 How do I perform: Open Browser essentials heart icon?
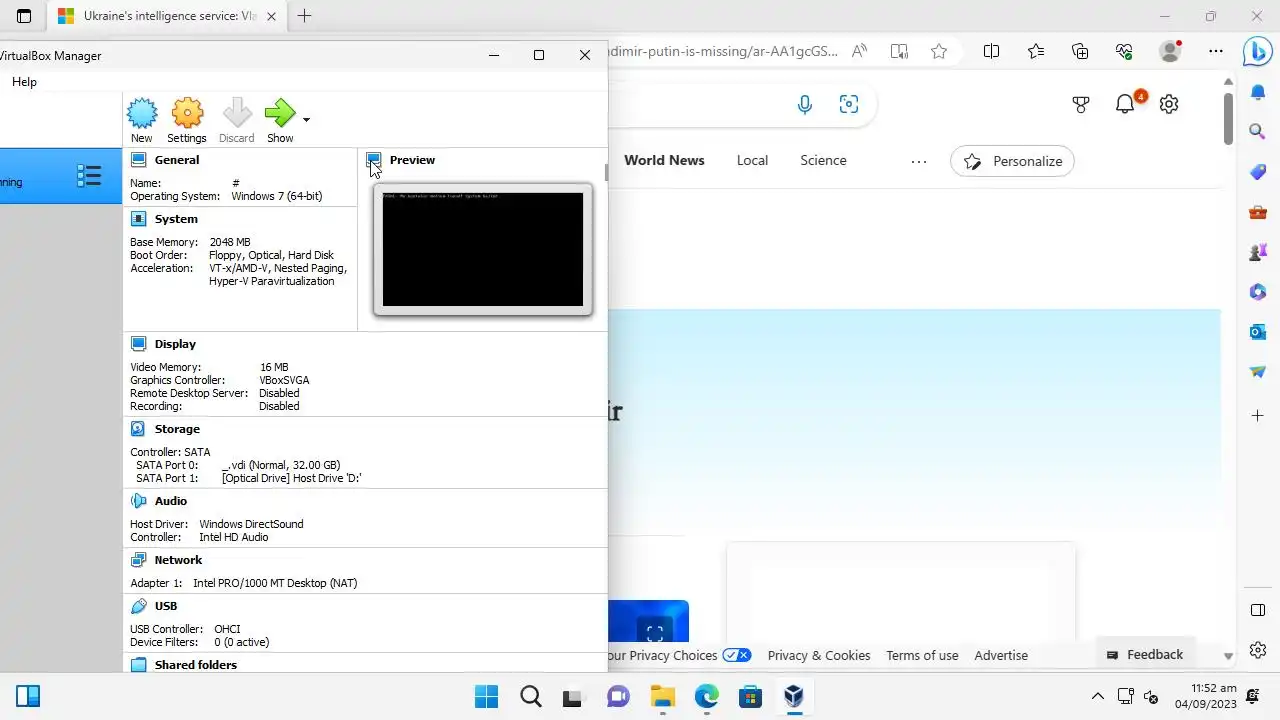click(x=1124, y=52)
